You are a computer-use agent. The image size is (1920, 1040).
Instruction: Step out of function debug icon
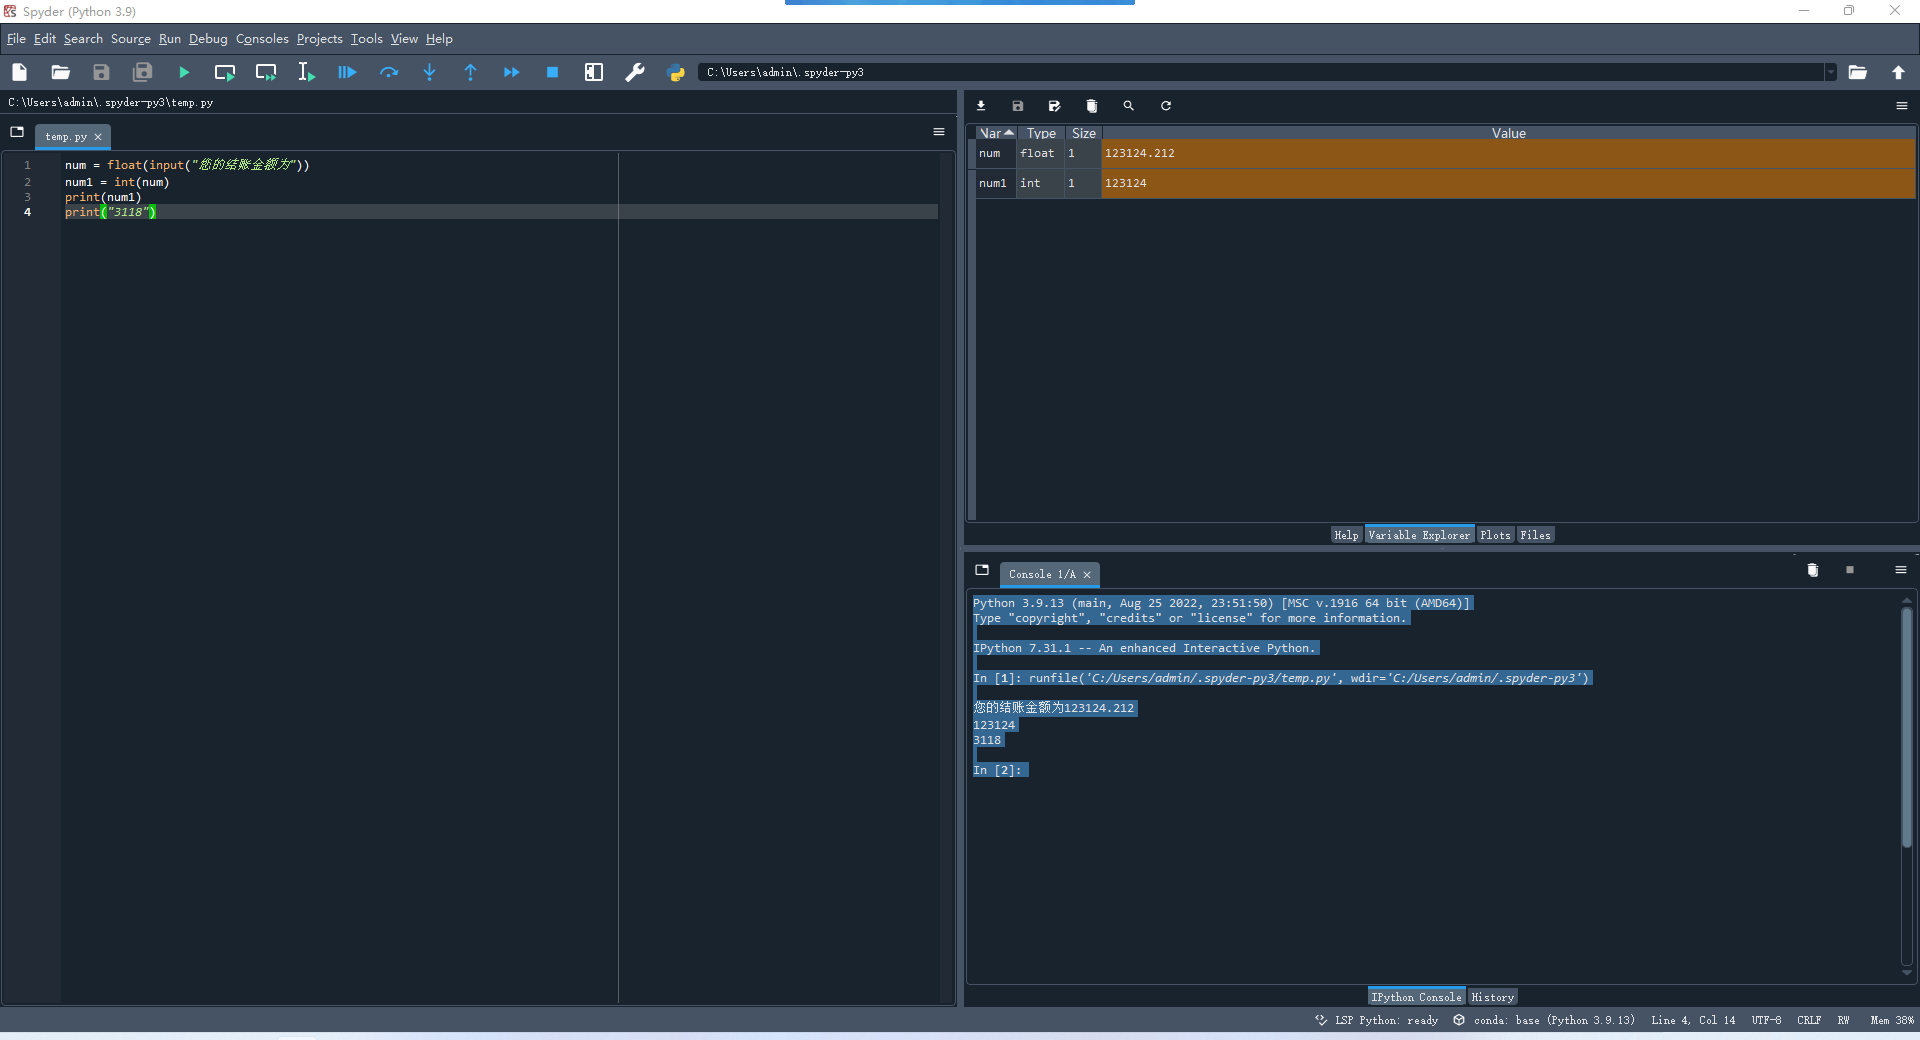tap(470, 72)
